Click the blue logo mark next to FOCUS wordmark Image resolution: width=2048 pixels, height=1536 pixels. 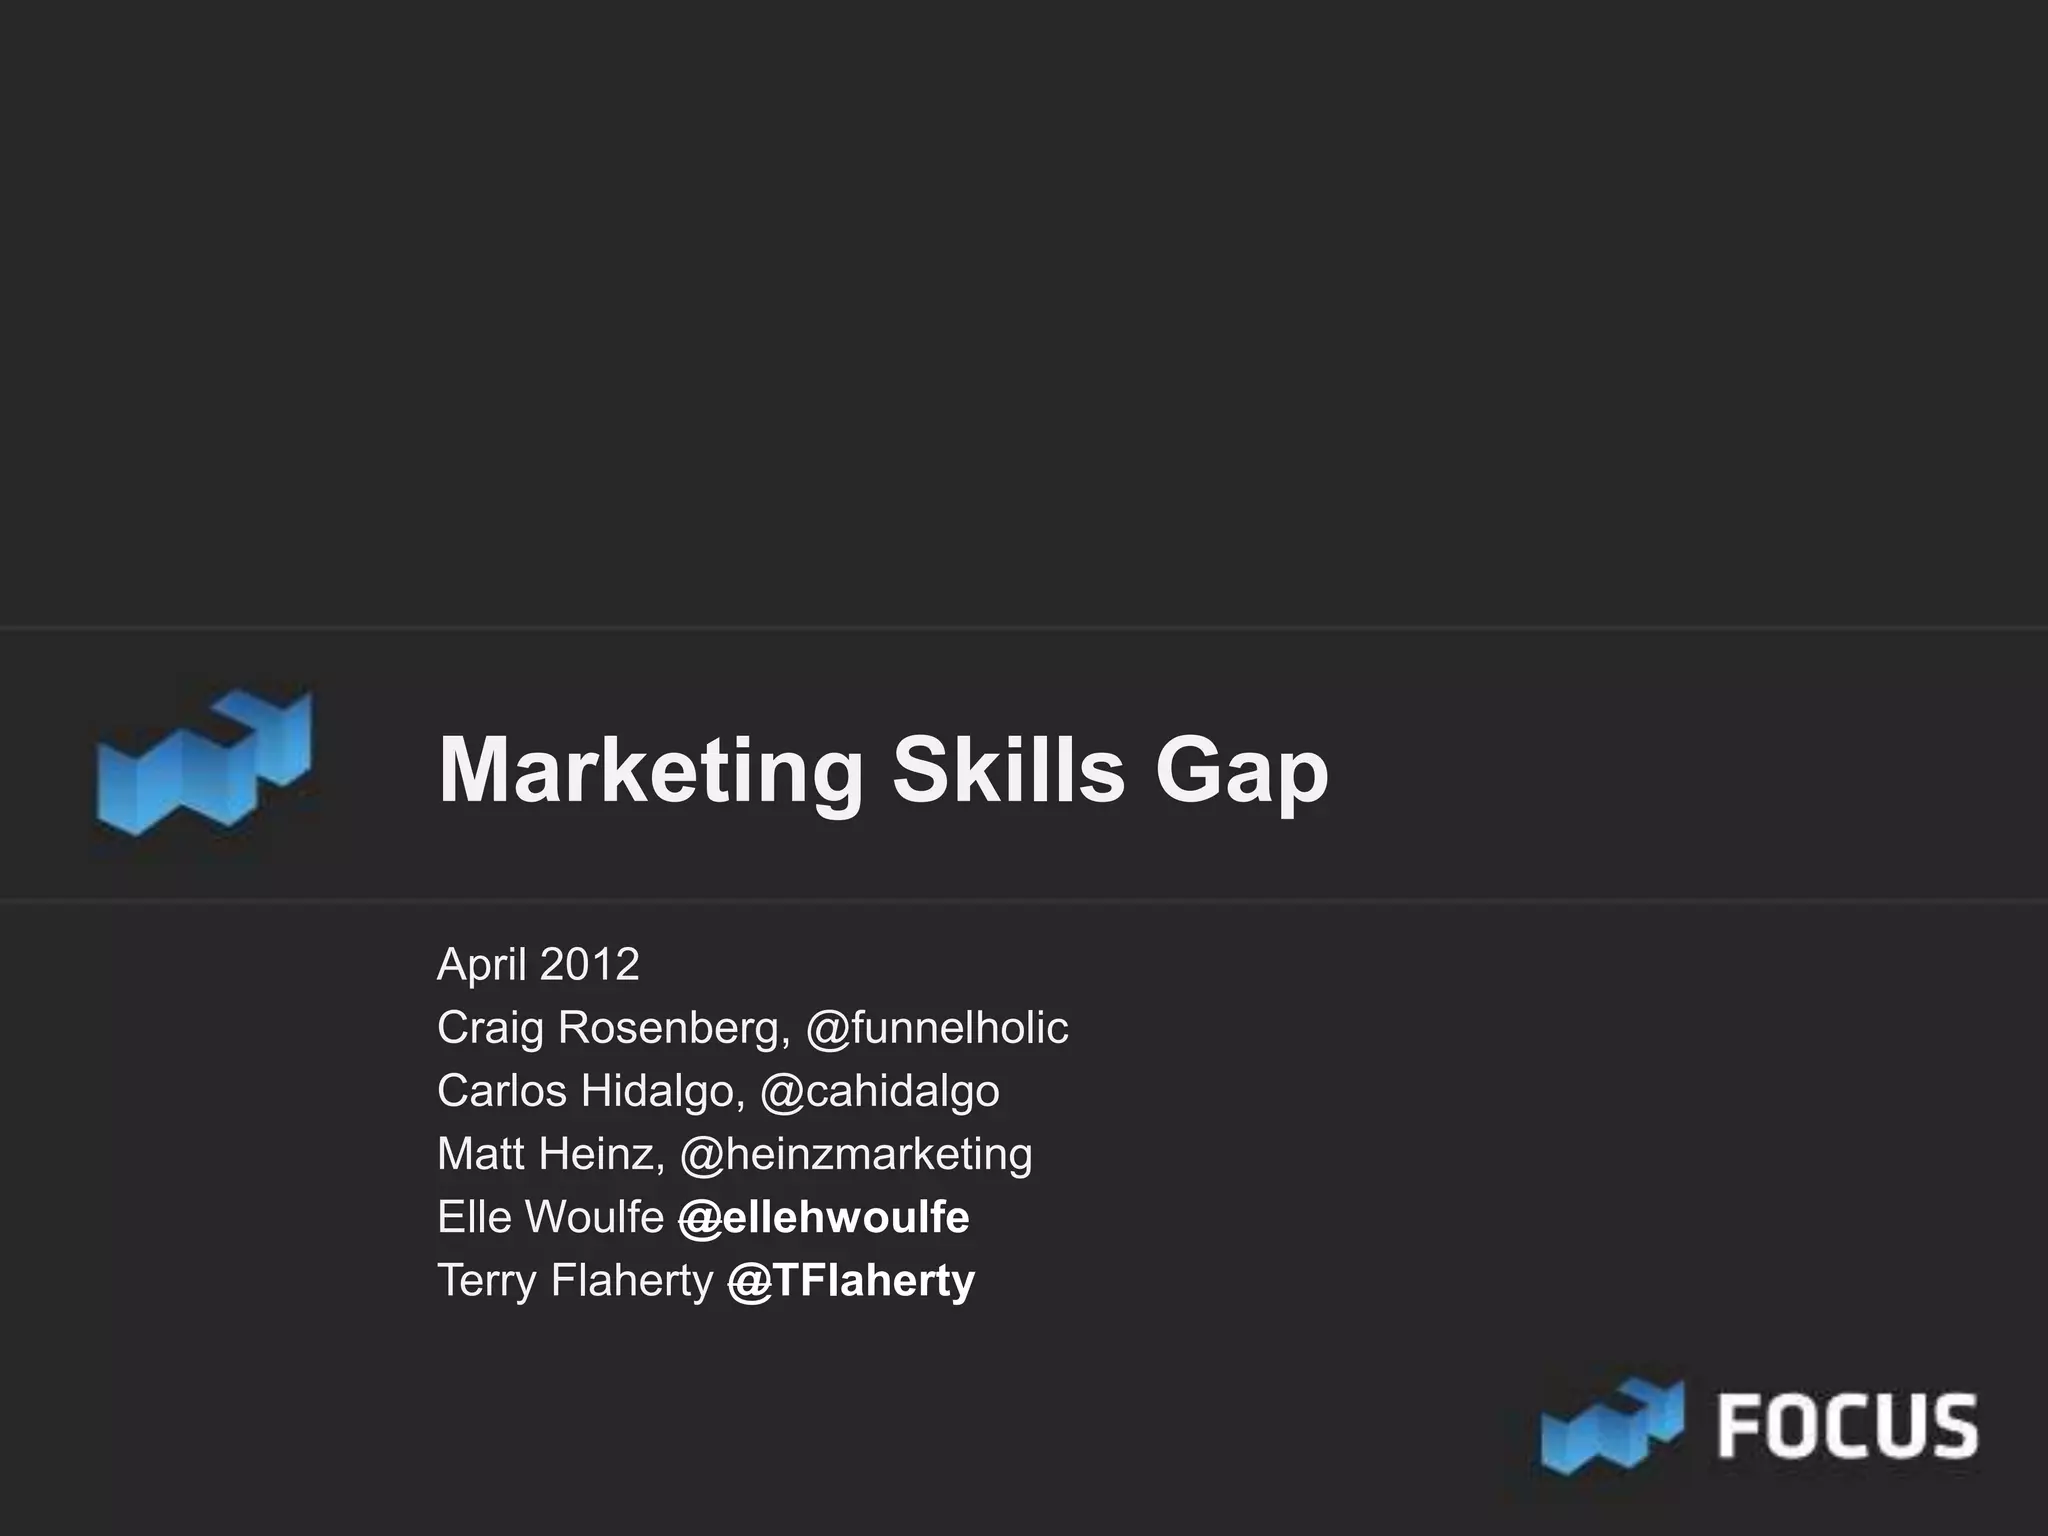(1611, 1426)
